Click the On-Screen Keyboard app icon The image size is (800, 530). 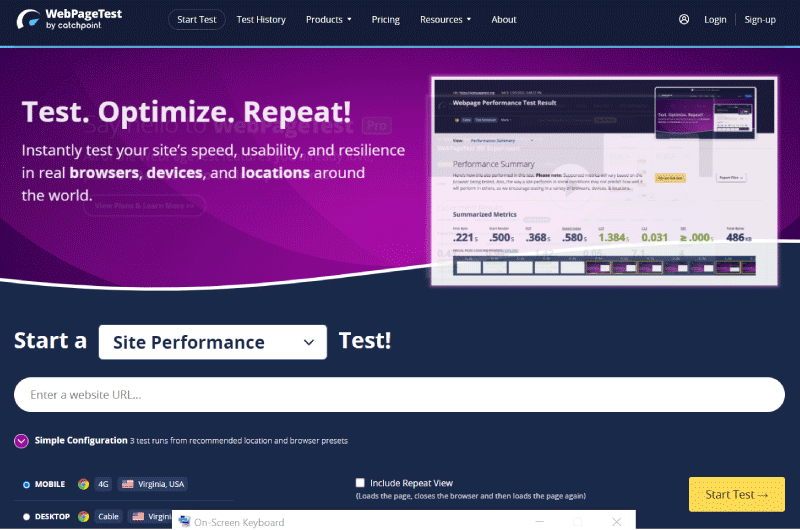coord(184,521)
